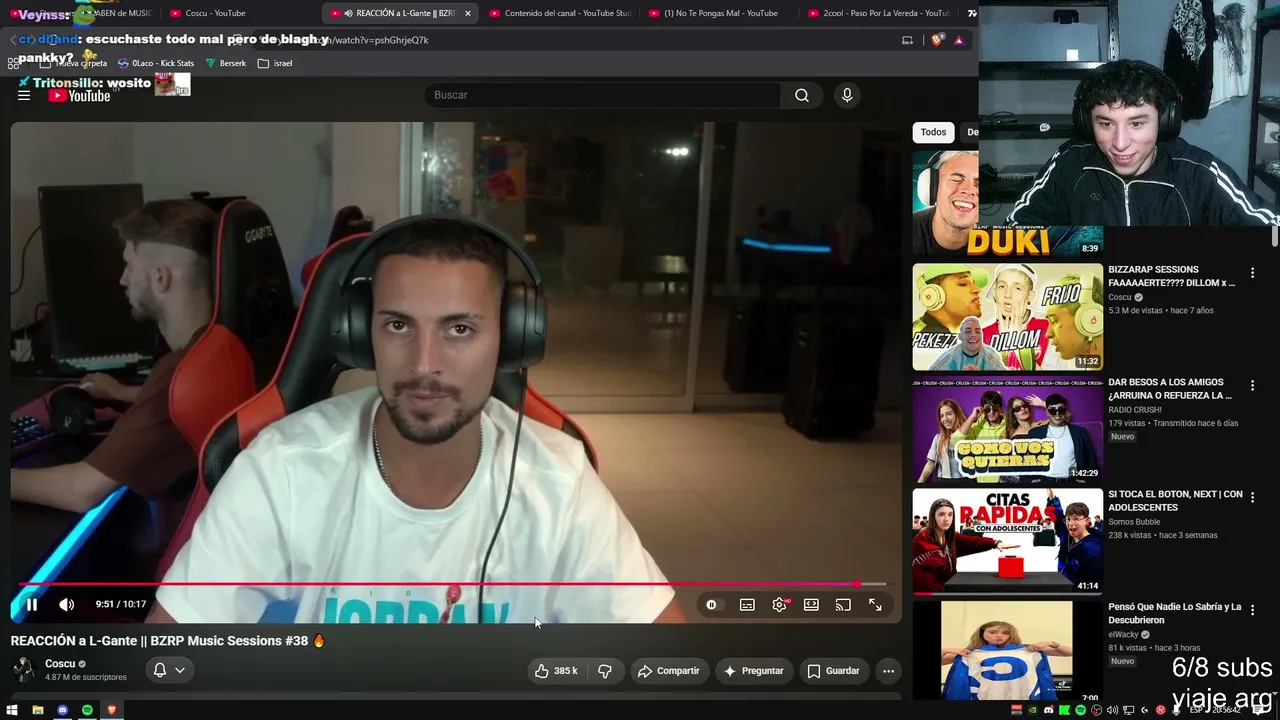
Task: Open options for the BIZZARAP SESSIONS video
Action: pyautogui.click(x=1252, y=273)
